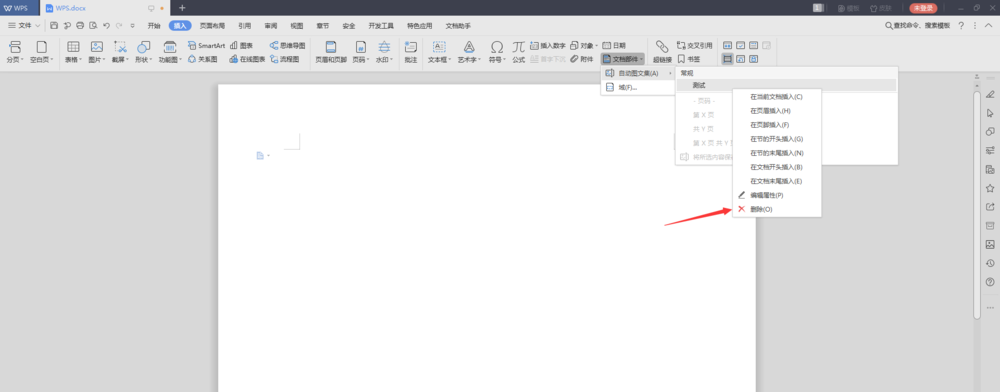Switch to the 引用 references tab
This screenshot has height=392, width=1000.
click(x=244, y=25)
